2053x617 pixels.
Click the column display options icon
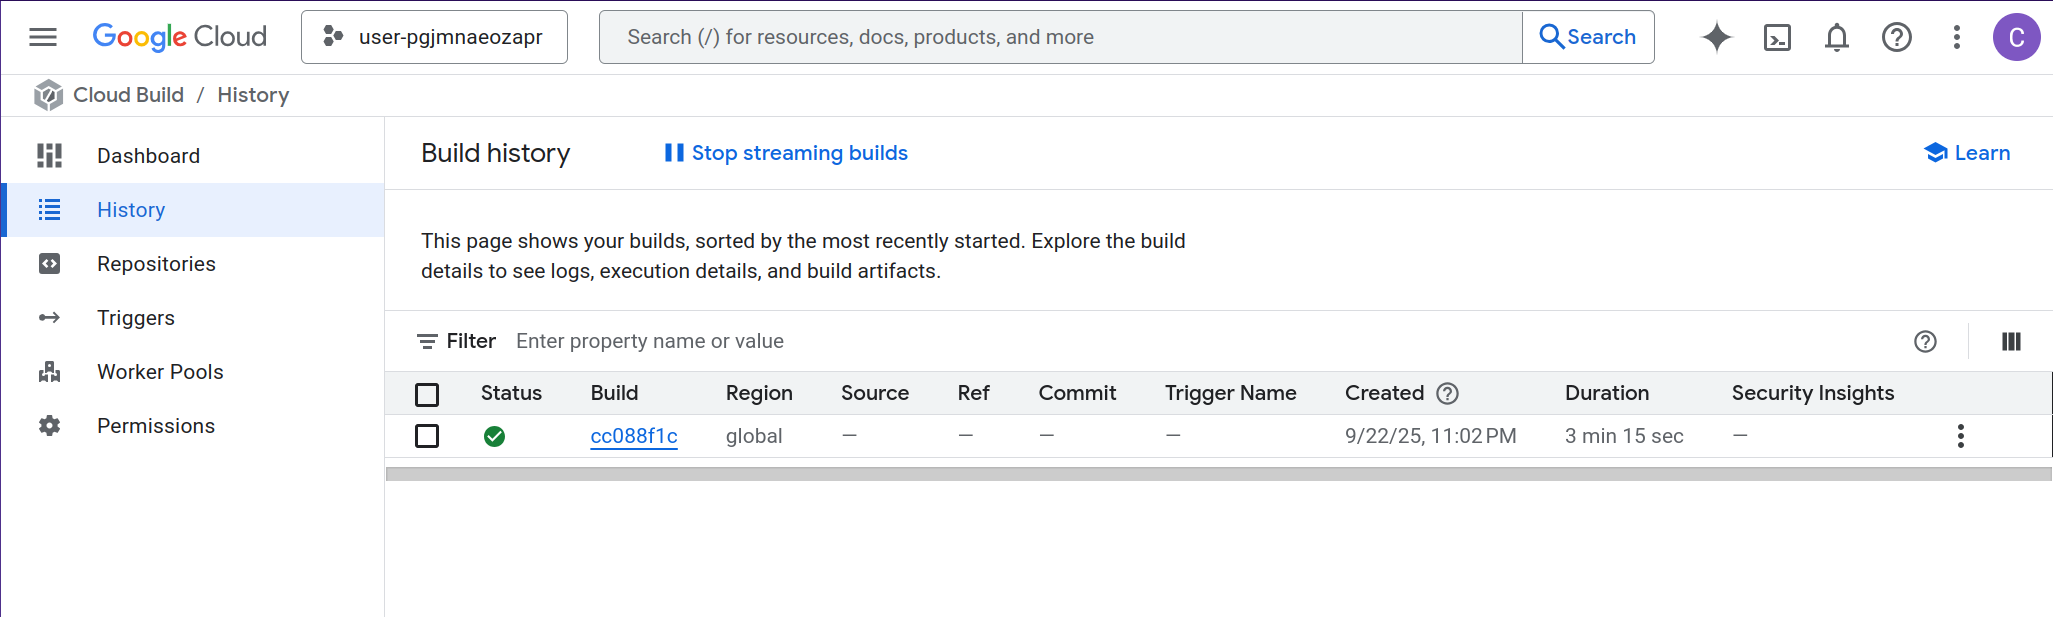coord(2011,342)
